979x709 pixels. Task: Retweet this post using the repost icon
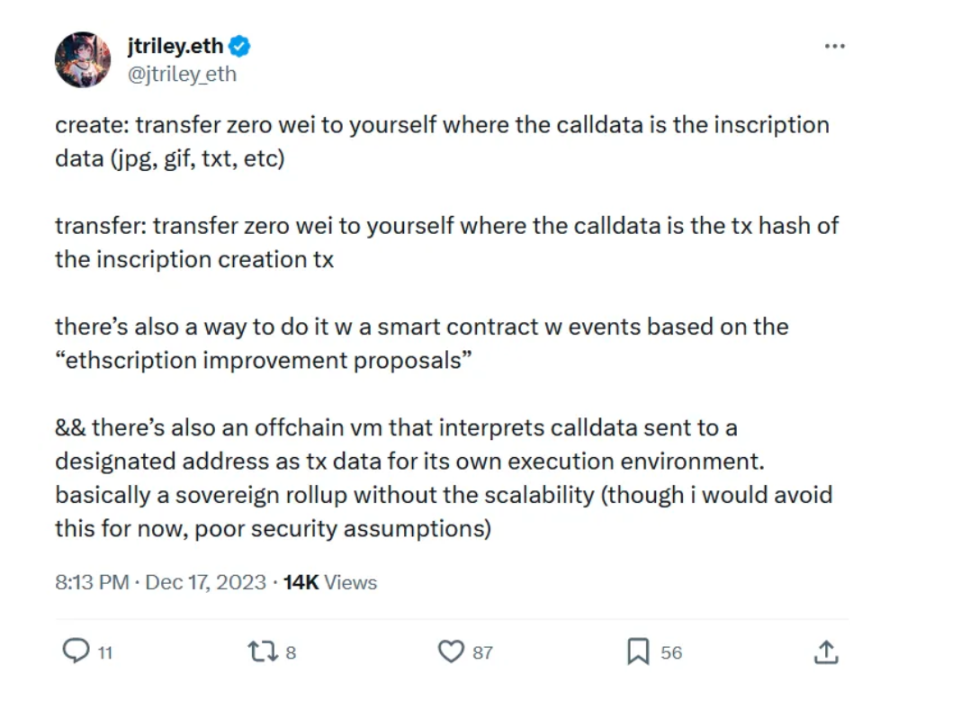[x=260, y=652]
